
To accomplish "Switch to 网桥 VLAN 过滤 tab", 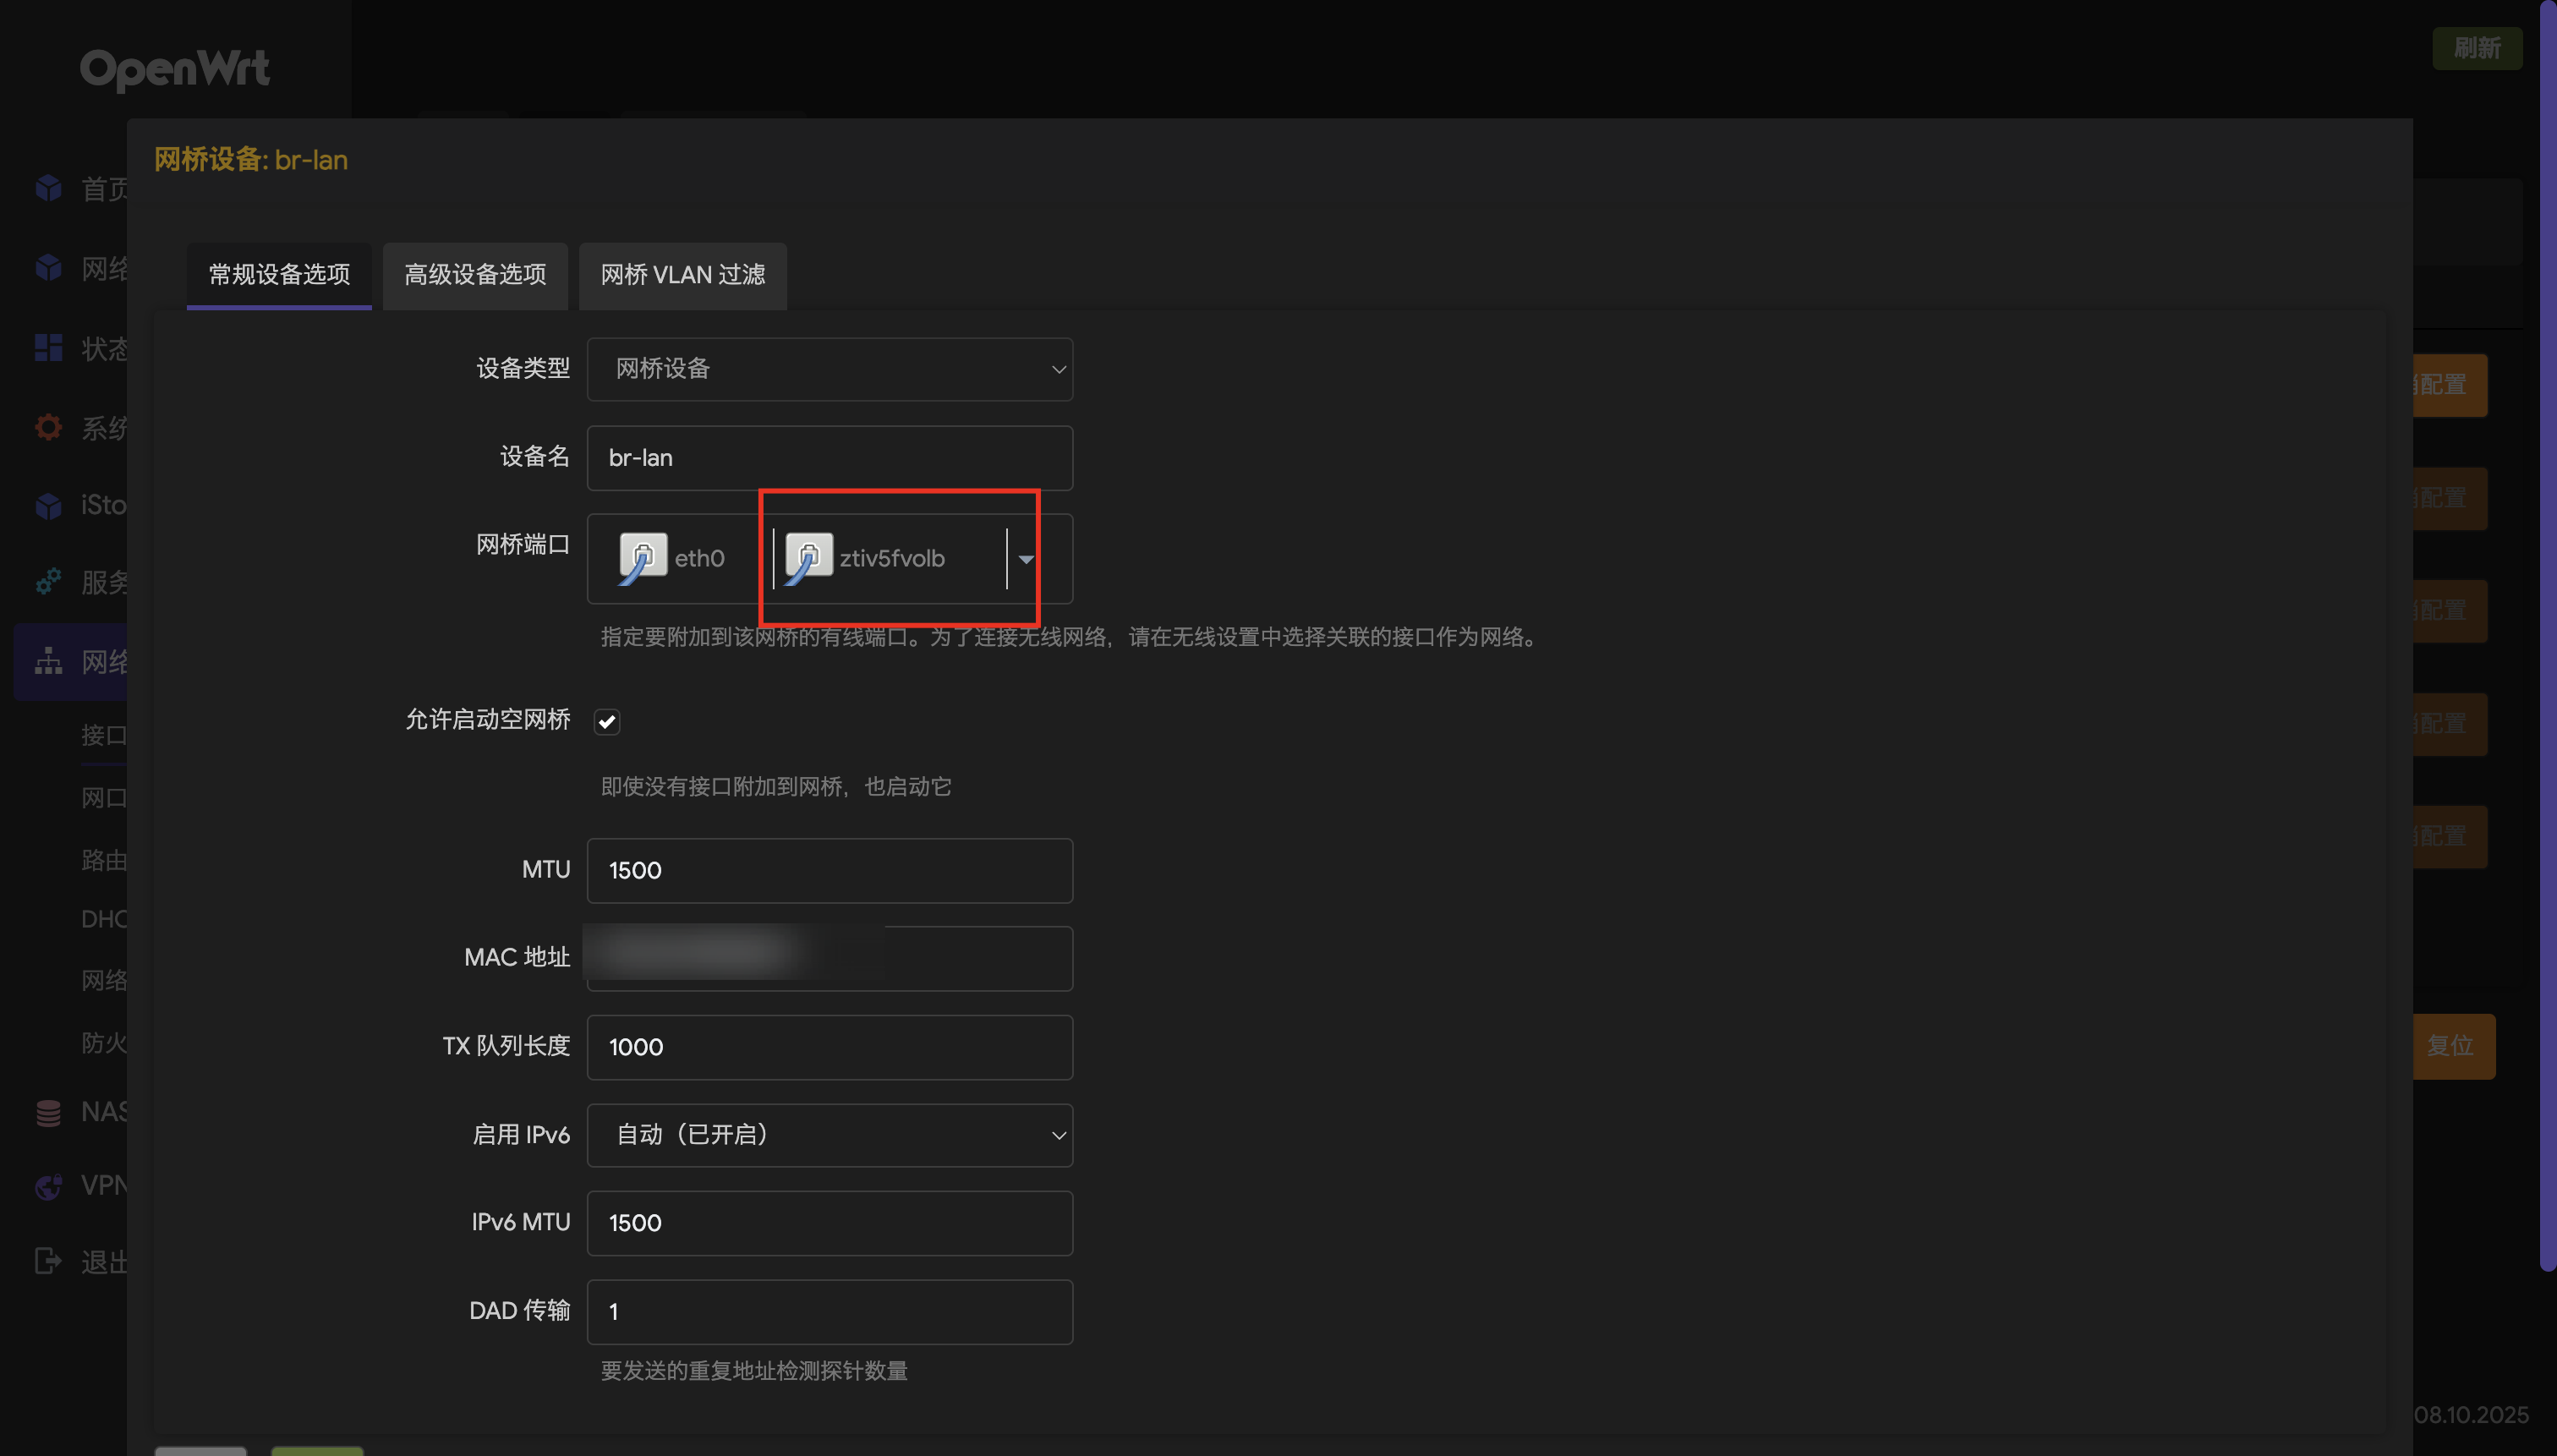I will coord(682,275).
